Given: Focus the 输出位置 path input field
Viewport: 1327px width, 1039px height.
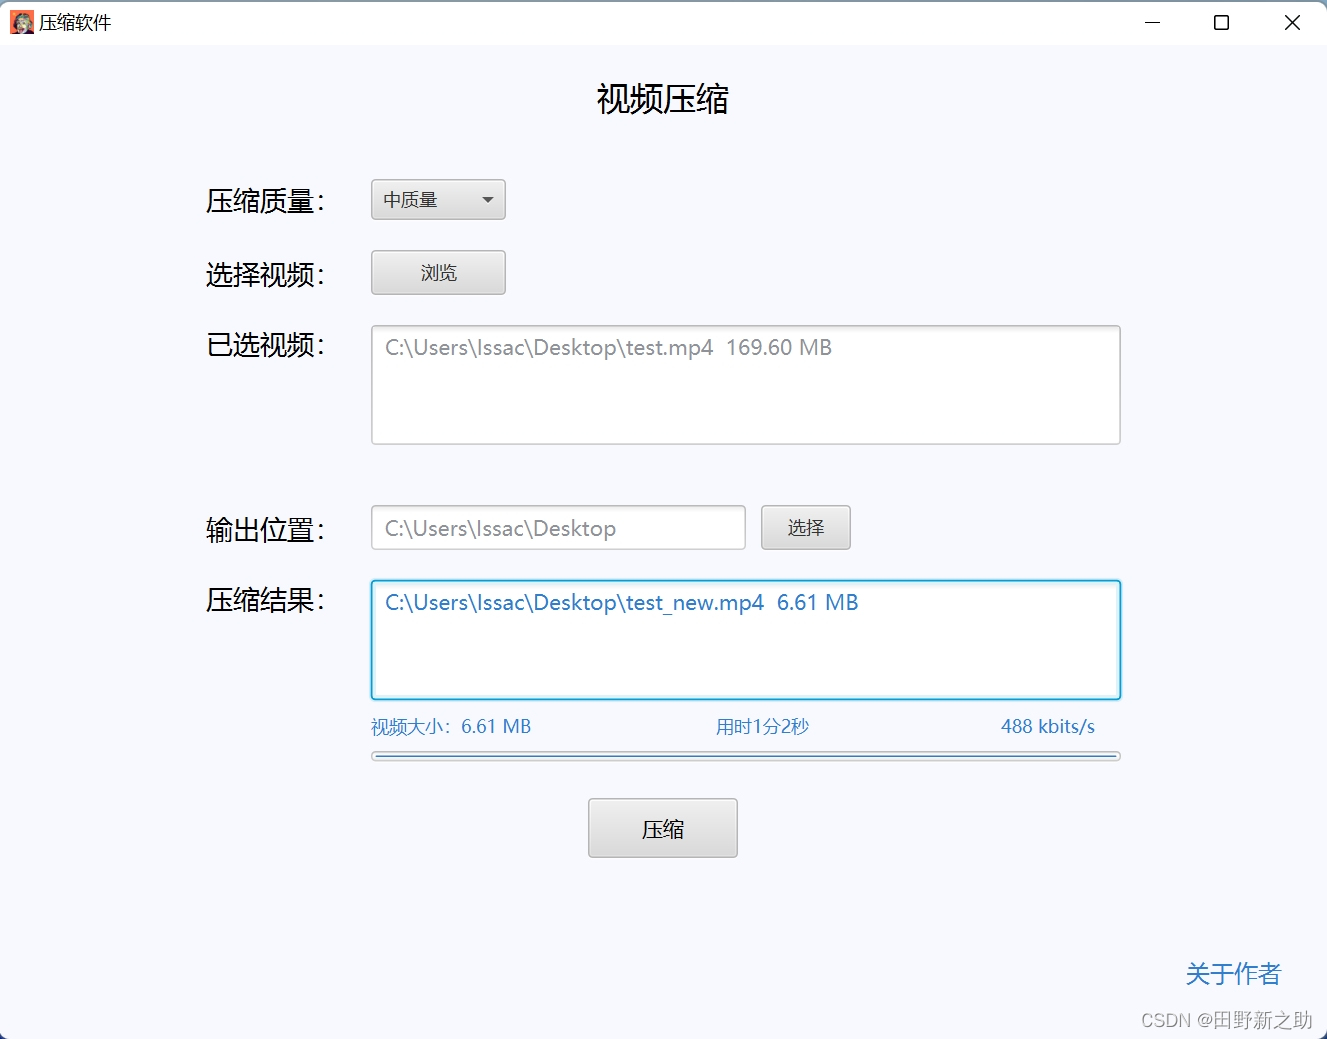Looking at the screenshot, I should [x=558, y=527].
